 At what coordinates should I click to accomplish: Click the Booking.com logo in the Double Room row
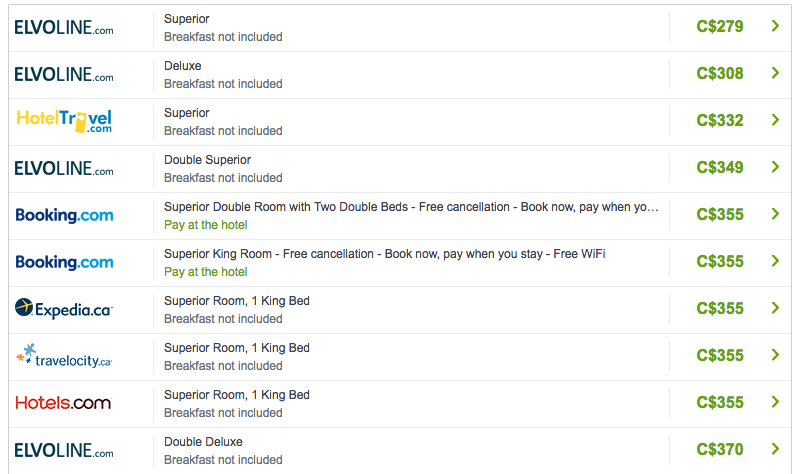pyautogui.click(x=64, y=215)
